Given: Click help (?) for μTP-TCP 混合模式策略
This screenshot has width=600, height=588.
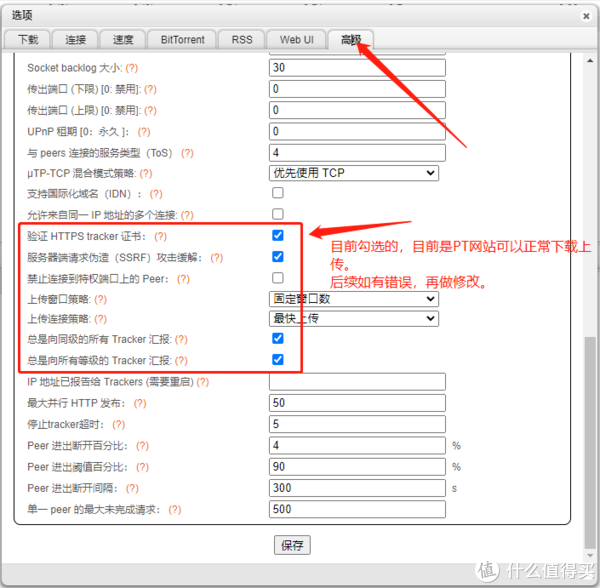Looking at the screenshot, I should pos(146,174).
